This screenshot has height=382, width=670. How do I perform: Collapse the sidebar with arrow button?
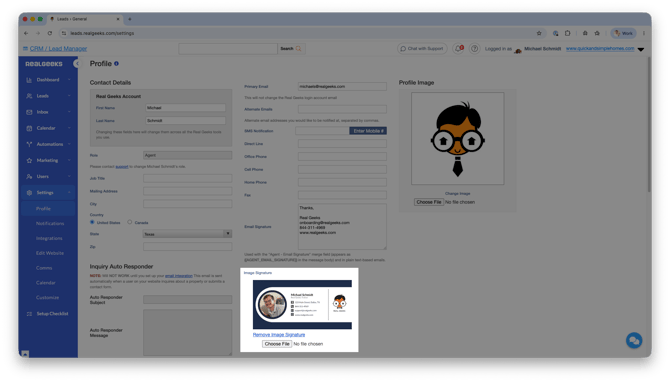pos(76,64)
